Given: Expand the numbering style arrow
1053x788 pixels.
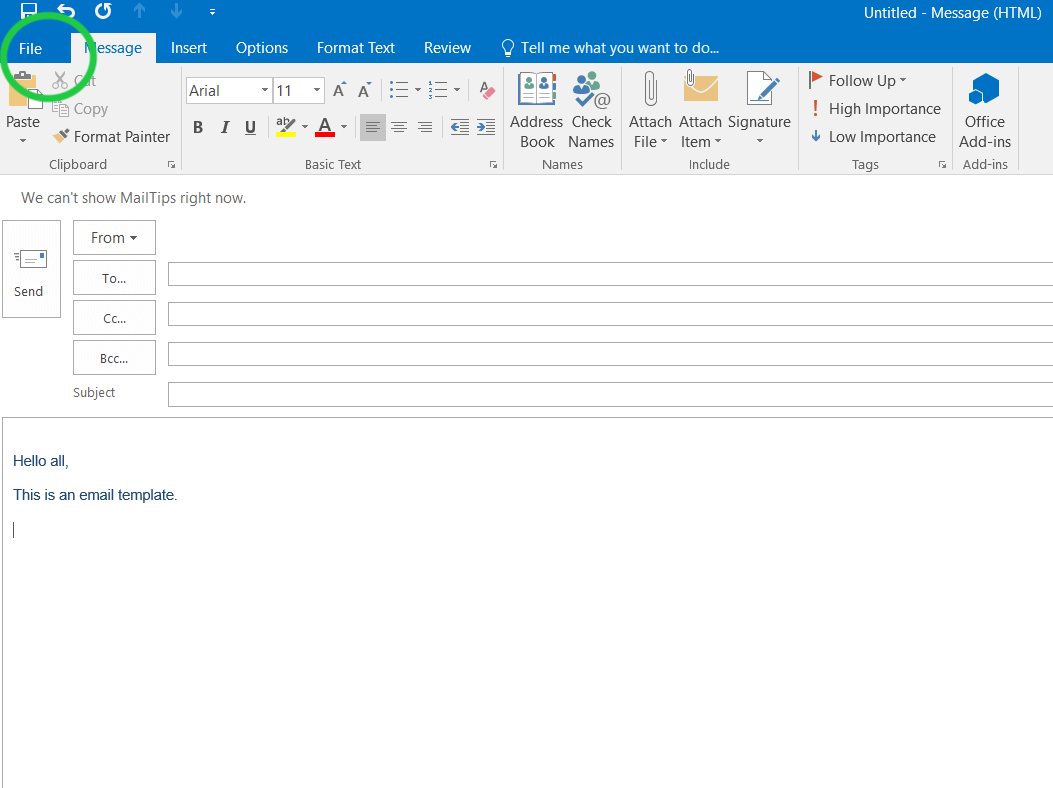Looking at the screenshot, I should [457, 90].
